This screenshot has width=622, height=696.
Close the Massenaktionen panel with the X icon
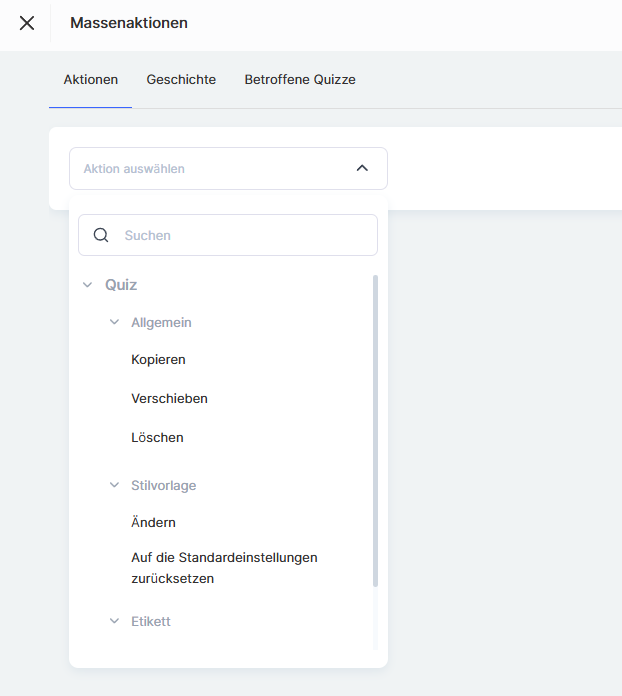click(27, 23)
